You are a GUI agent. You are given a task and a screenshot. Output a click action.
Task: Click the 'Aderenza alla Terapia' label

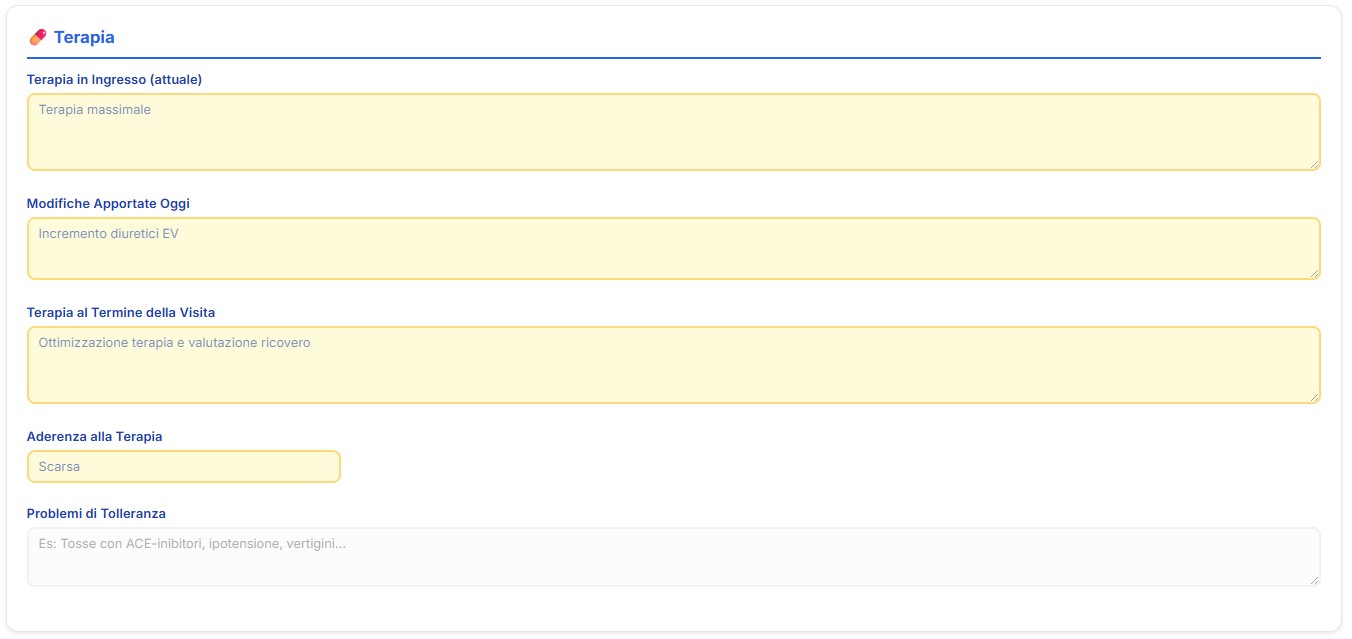(x=94, y=437)
